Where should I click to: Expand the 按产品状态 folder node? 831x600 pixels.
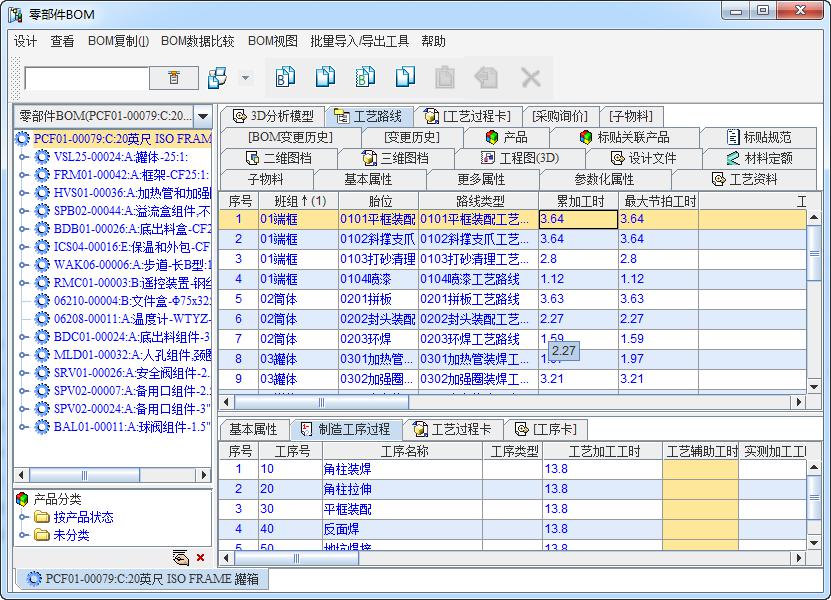point(24,517)
